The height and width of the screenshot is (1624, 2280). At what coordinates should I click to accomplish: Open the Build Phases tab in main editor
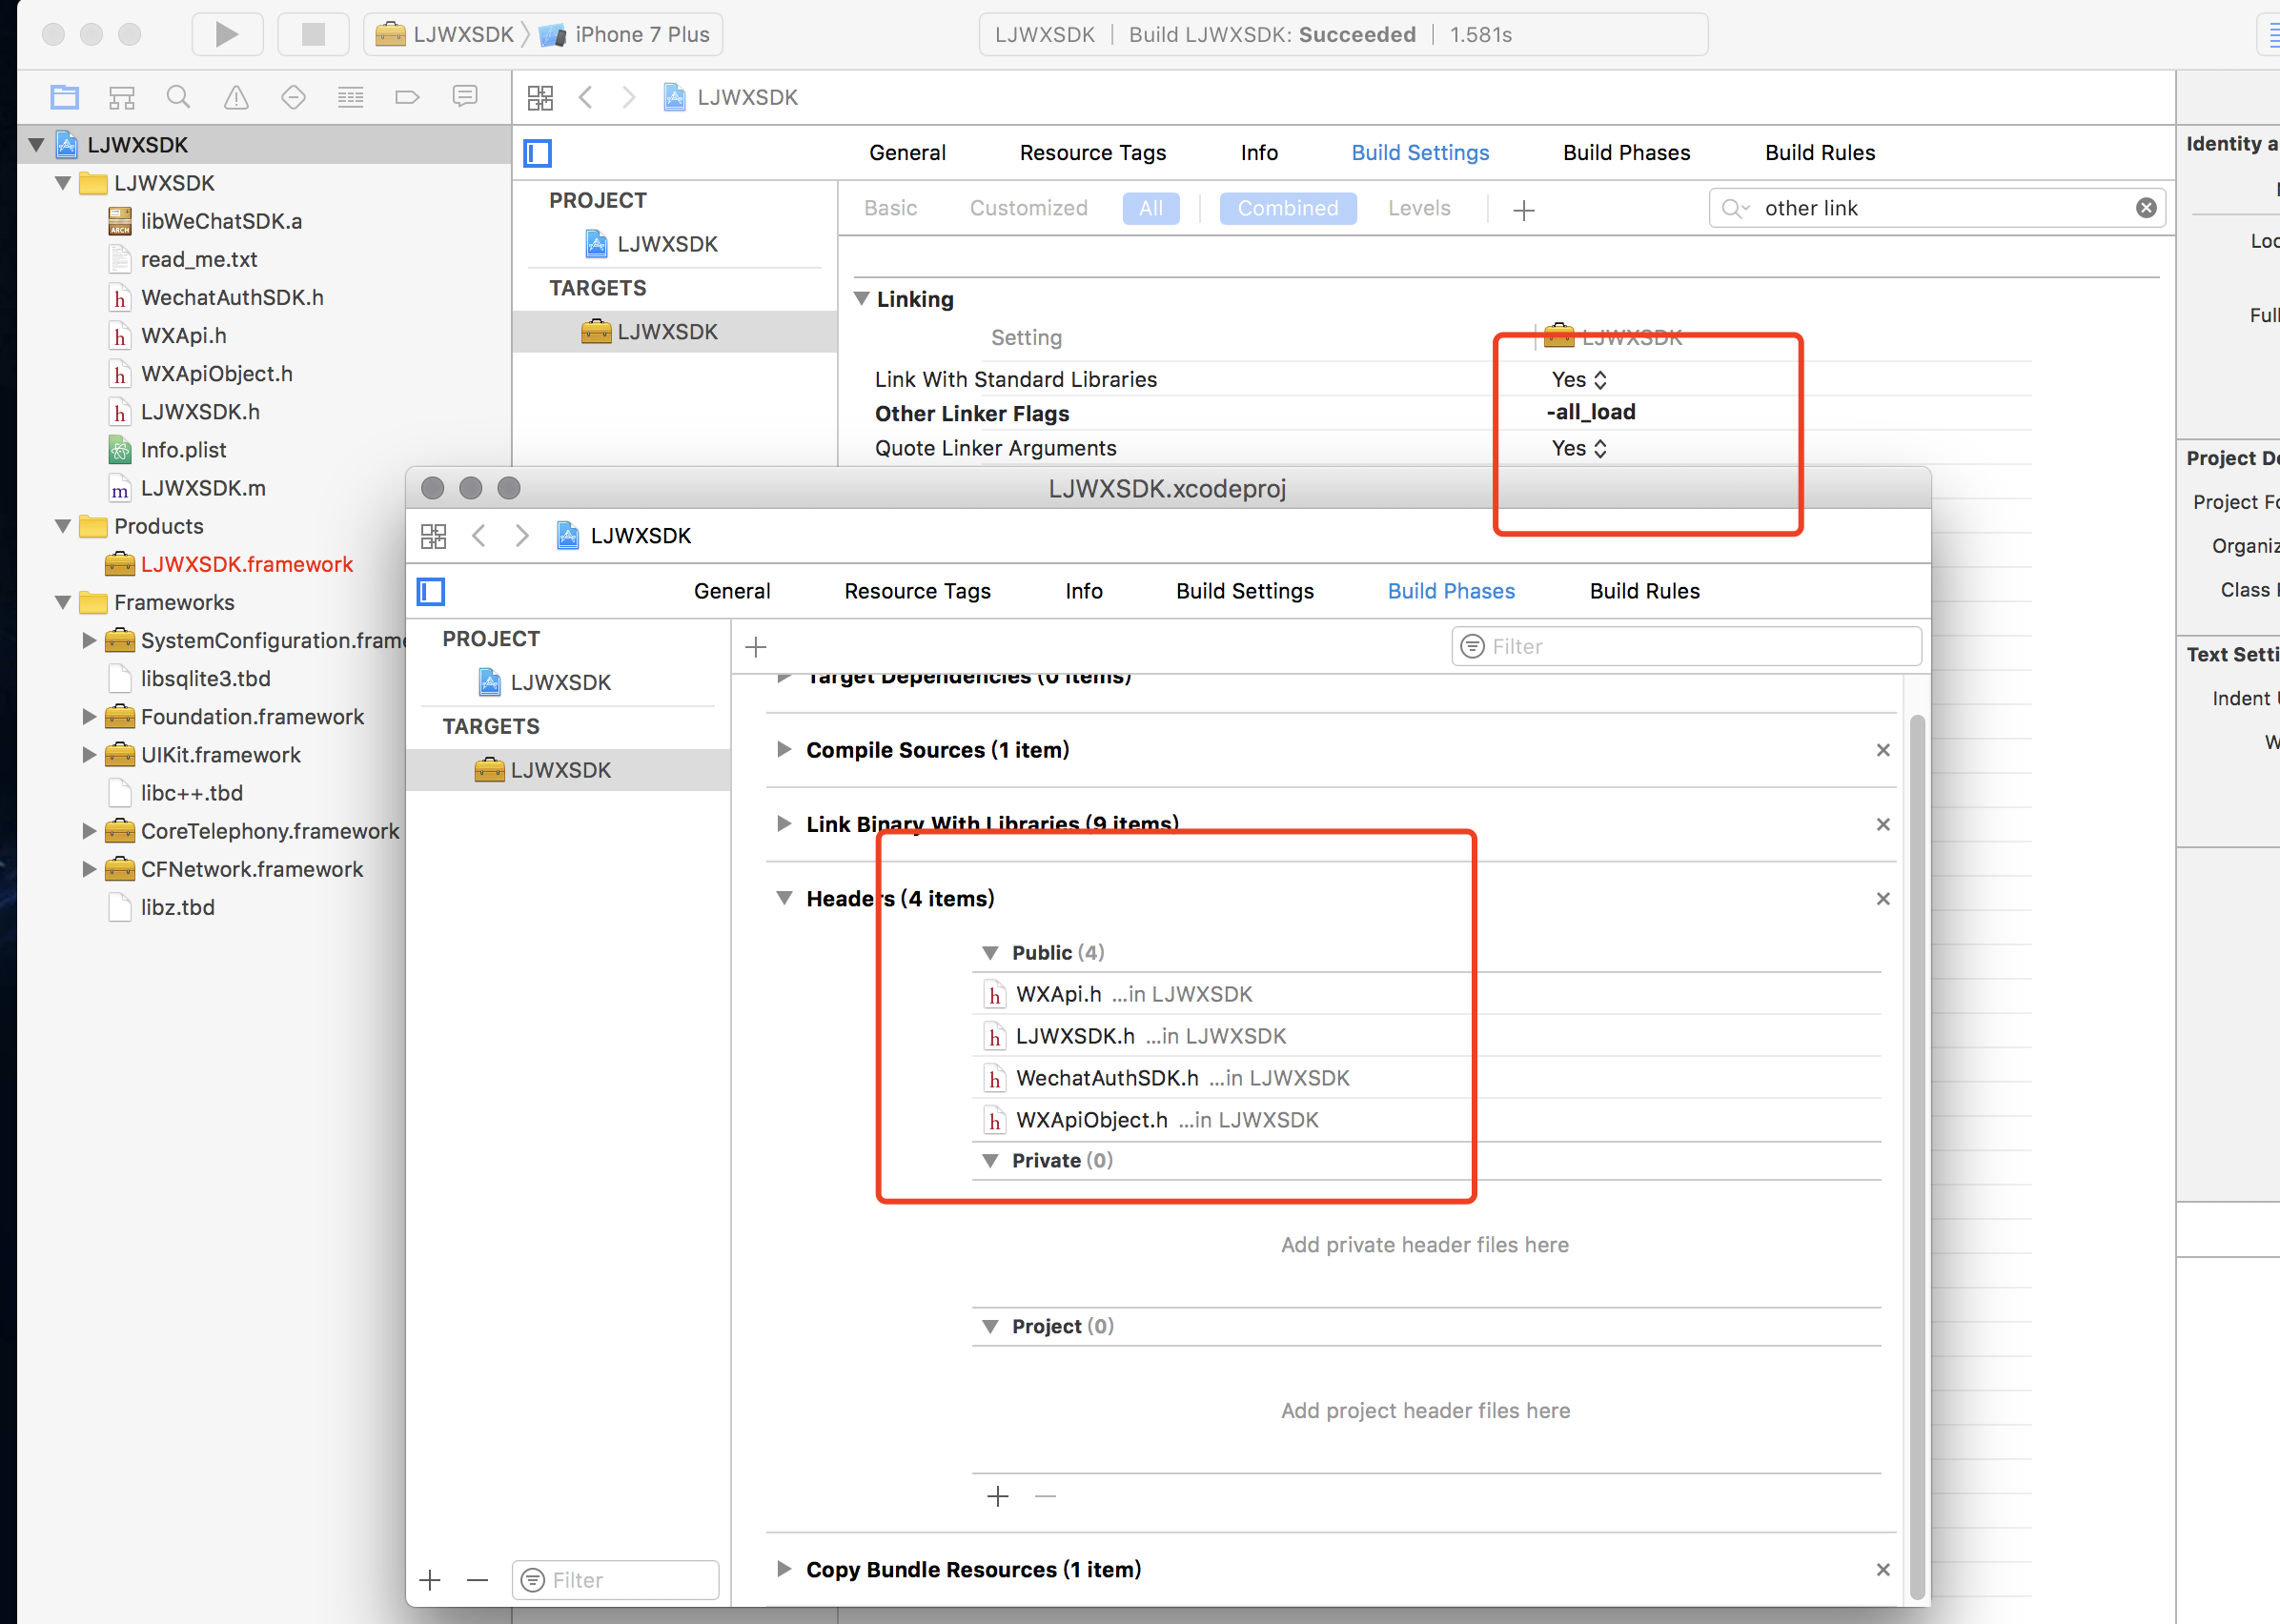1626,153
